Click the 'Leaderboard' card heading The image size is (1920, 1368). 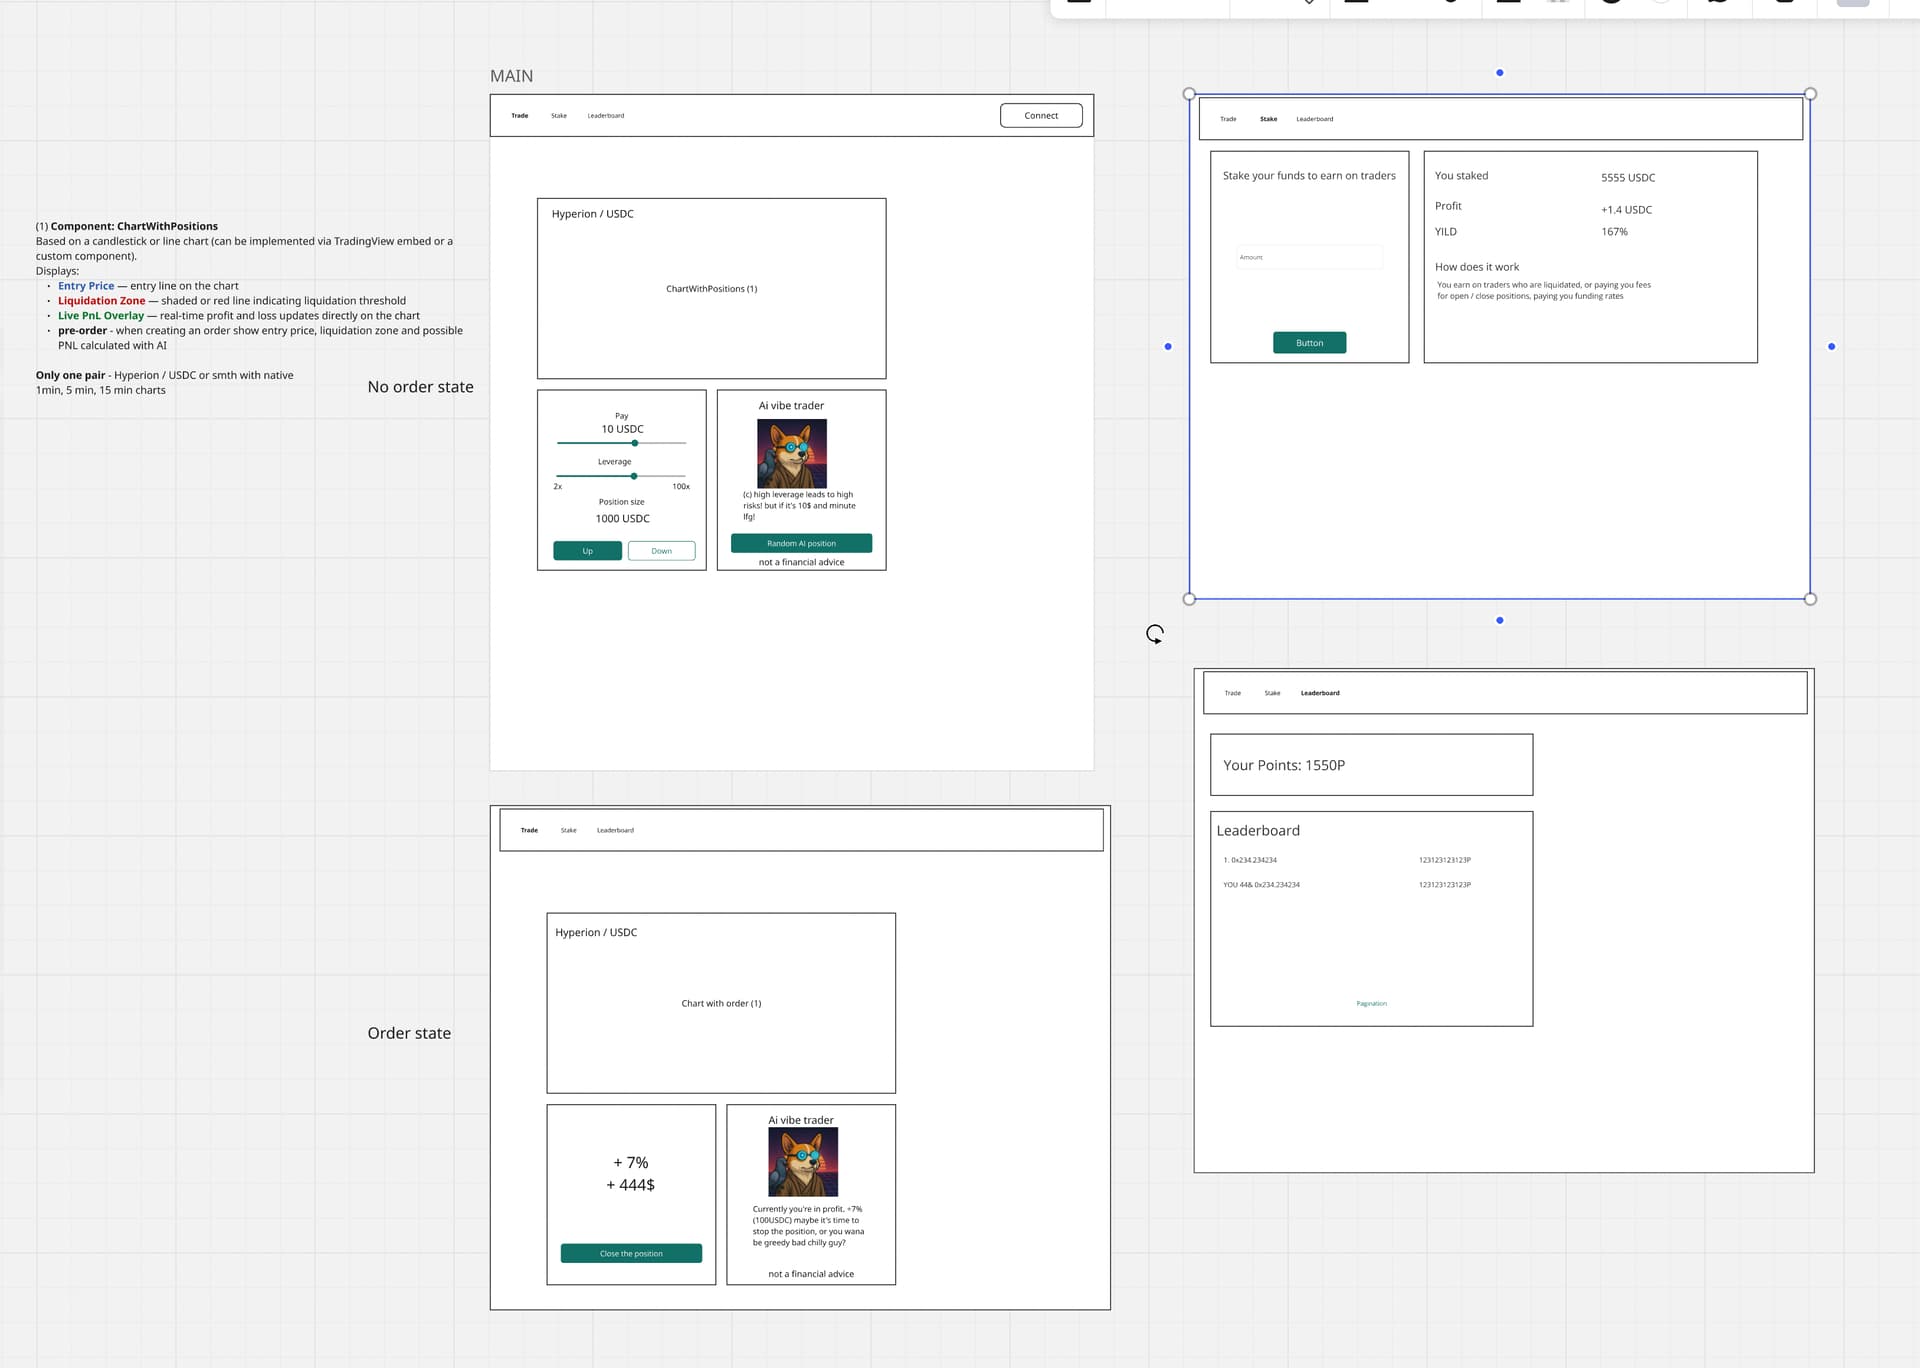coord(1258,830)
